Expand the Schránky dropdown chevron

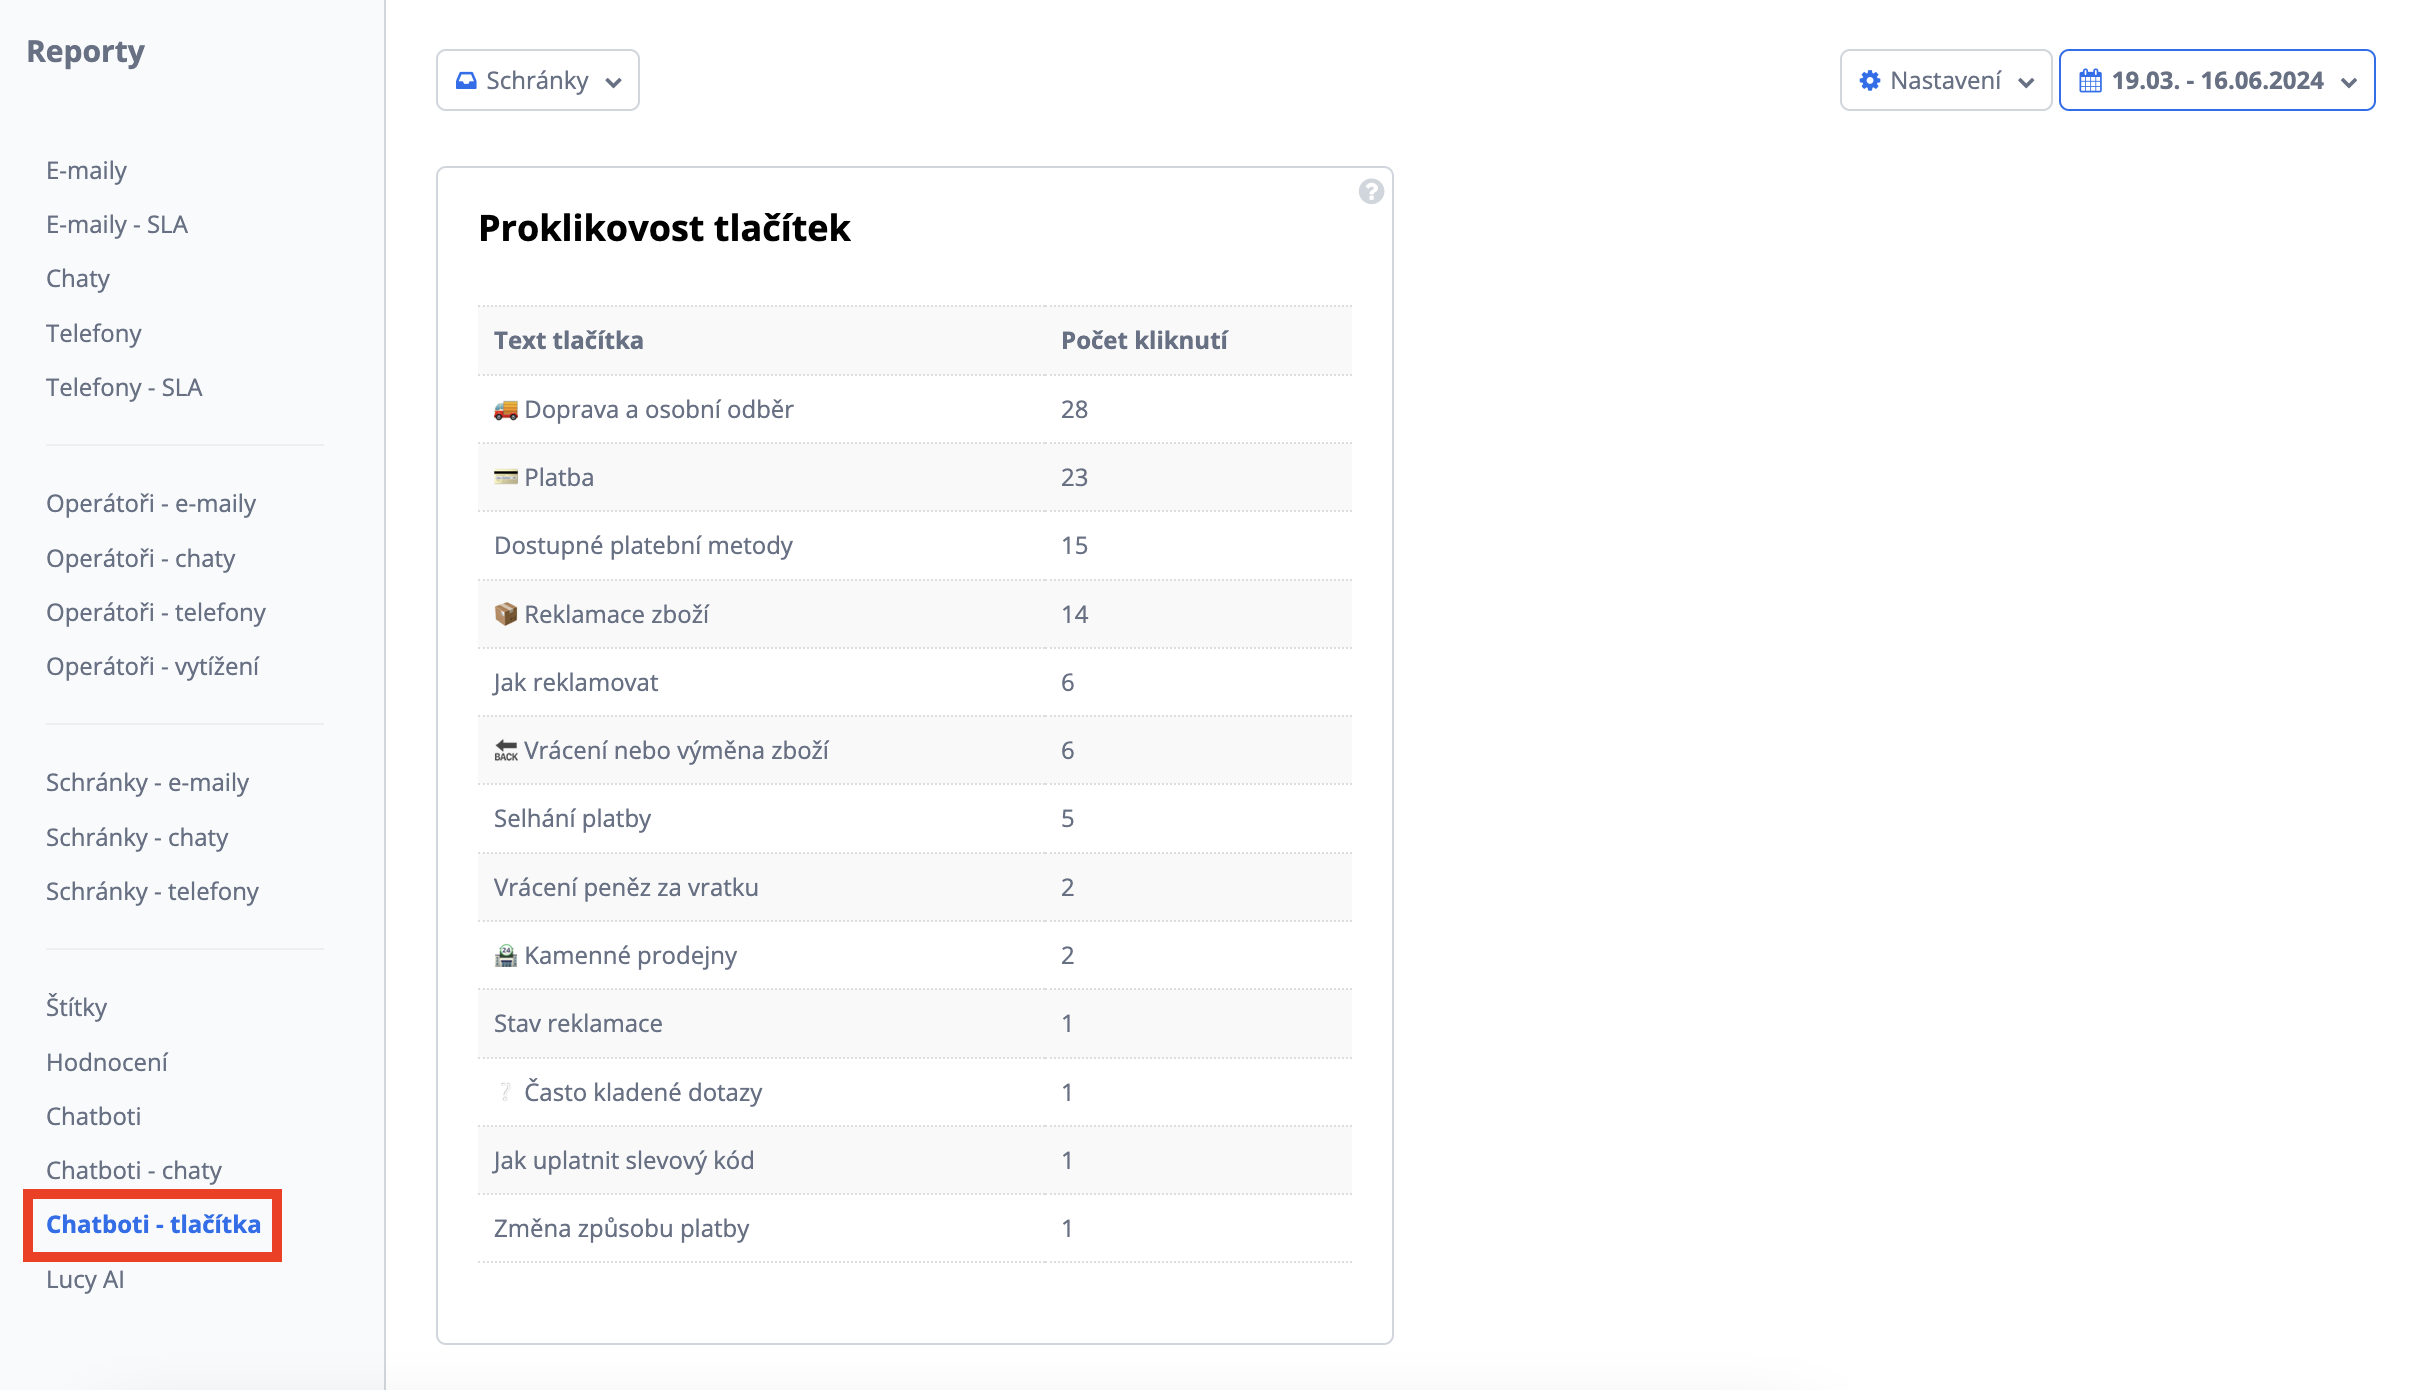click(614, 82)
